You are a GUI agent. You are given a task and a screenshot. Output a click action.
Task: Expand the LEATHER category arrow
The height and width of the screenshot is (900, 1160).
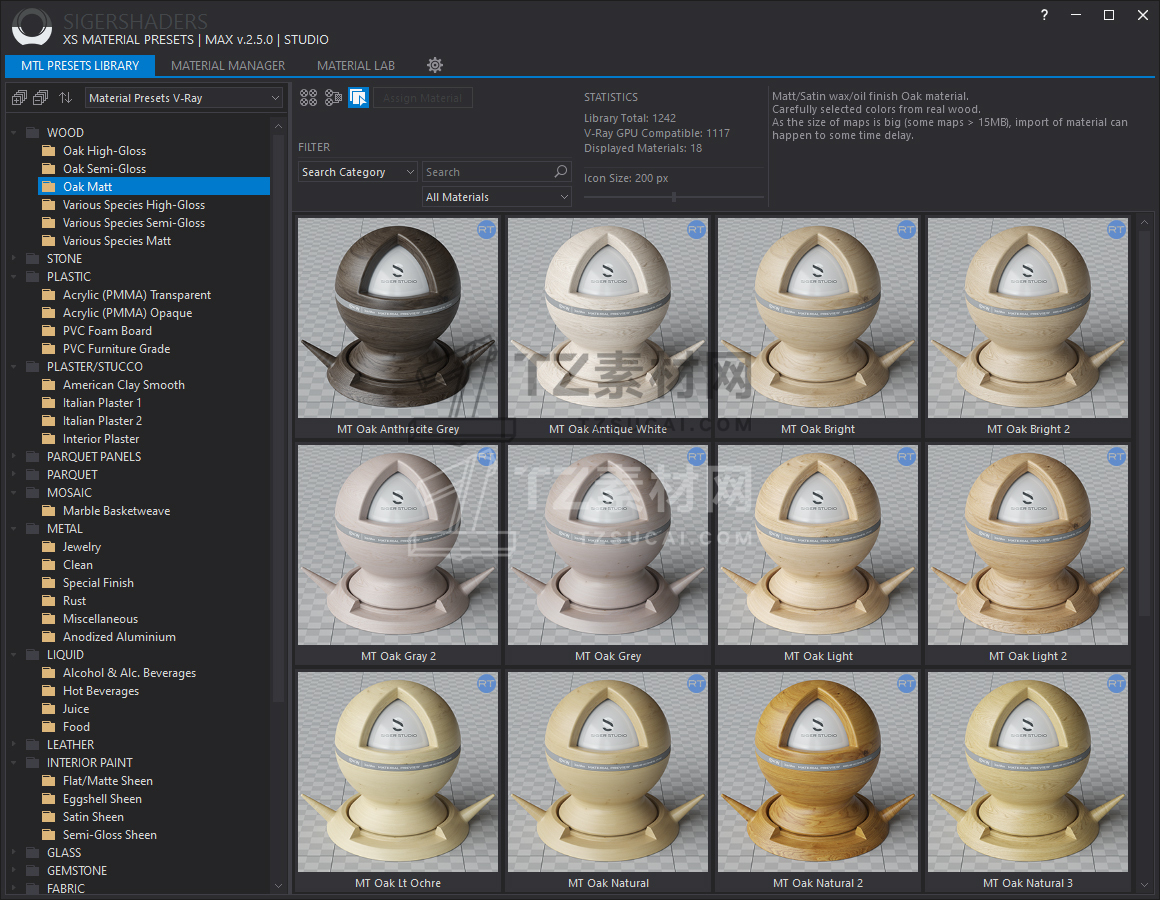14,745
